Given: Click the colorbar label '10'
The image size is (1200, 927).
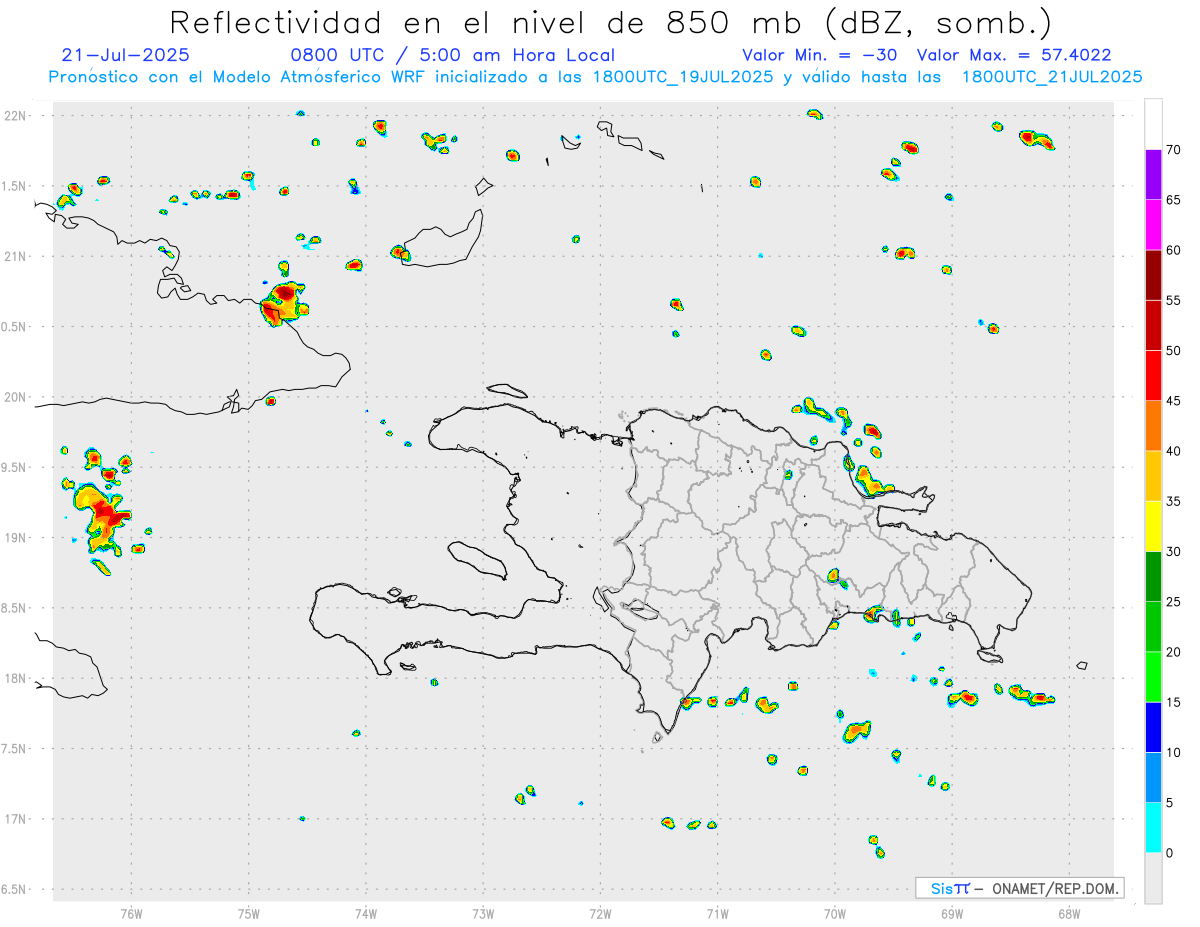Looking at the screenshot, I should pos(1173,752).
